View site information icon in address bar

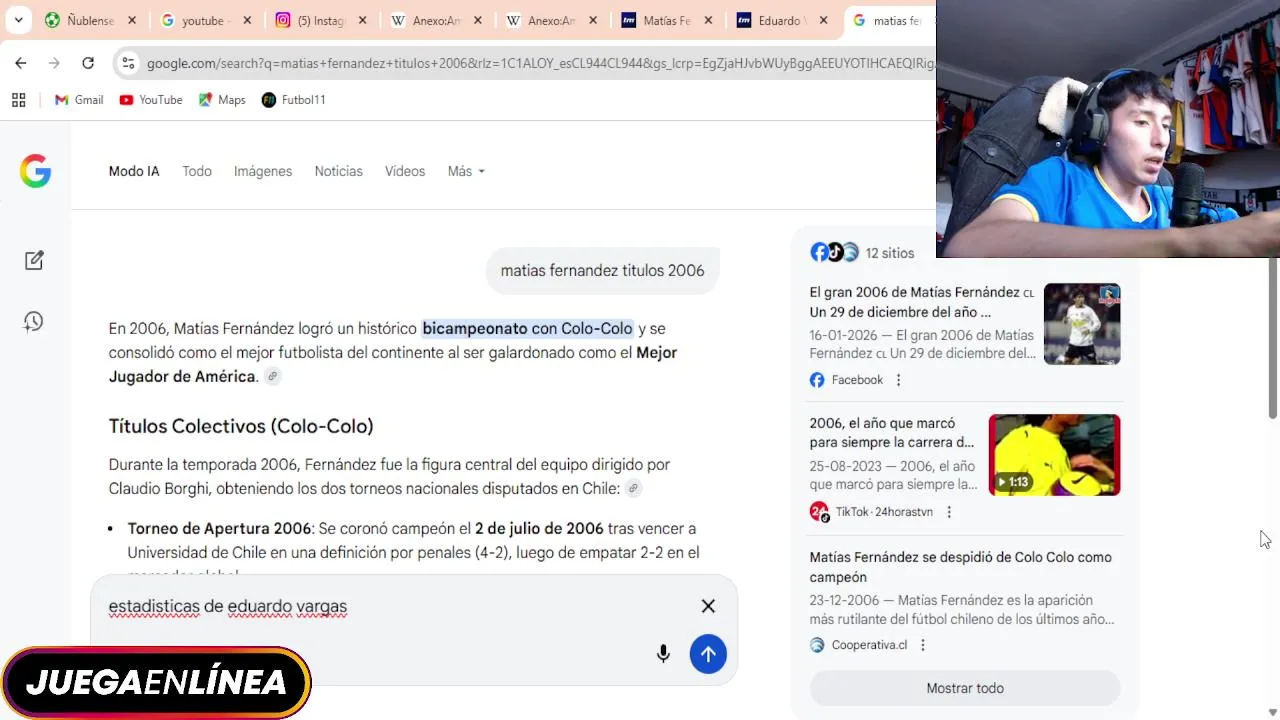pos(128,63)
